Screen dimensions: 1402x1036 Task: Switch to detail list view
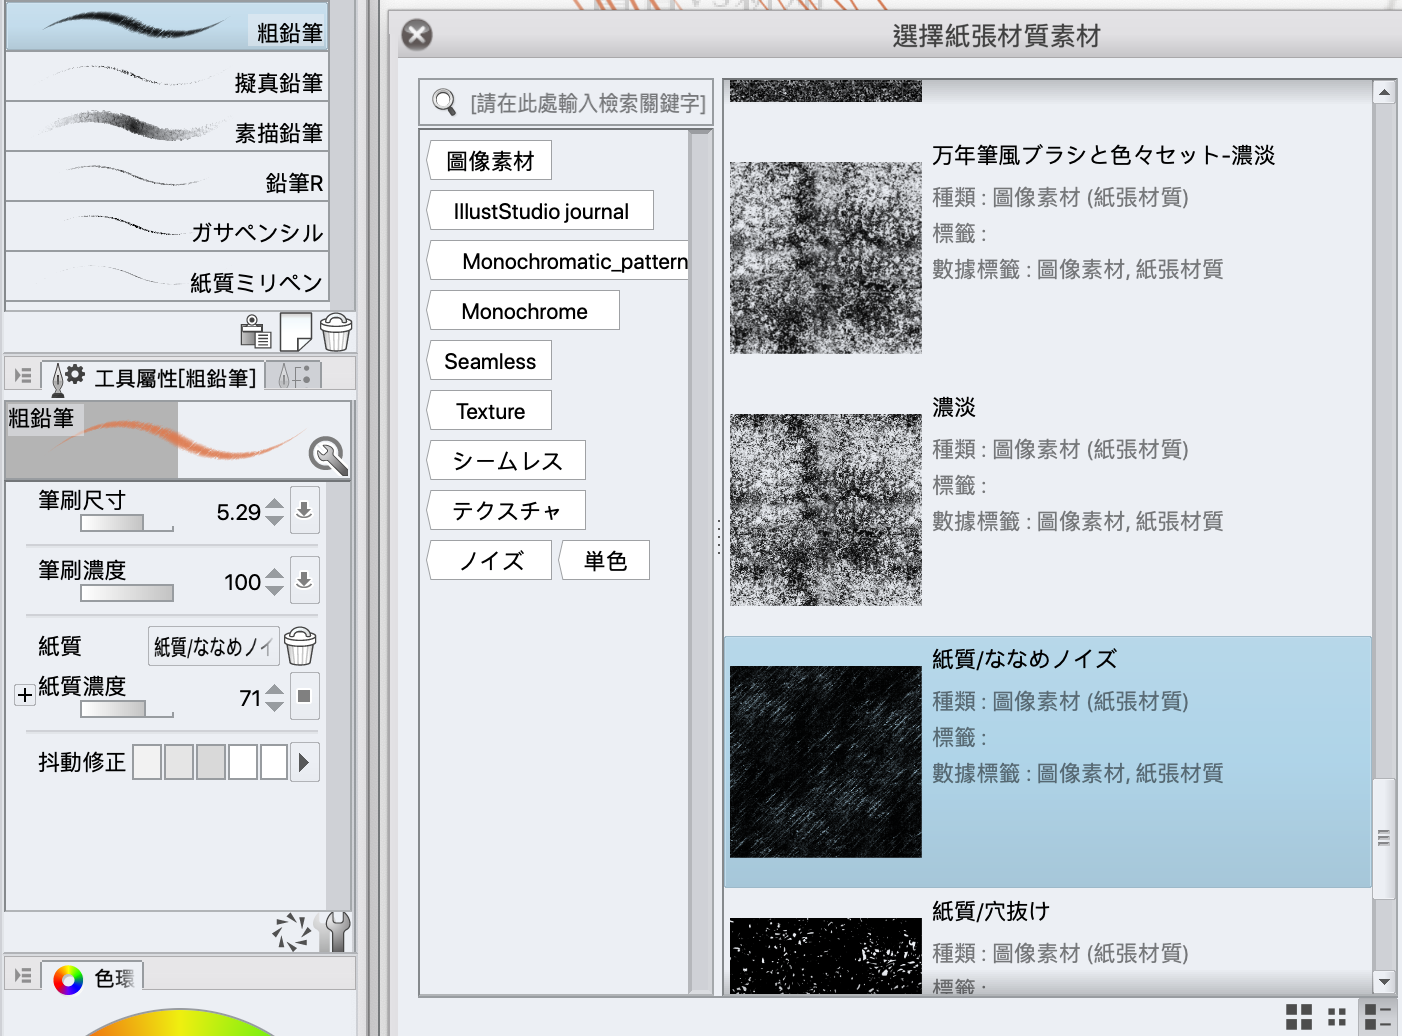[x=1378, y=1017]
